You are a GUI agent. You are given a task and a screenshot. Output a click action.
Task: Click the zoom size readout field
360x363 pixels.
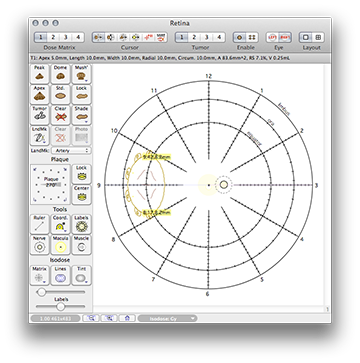coord(55,318)
